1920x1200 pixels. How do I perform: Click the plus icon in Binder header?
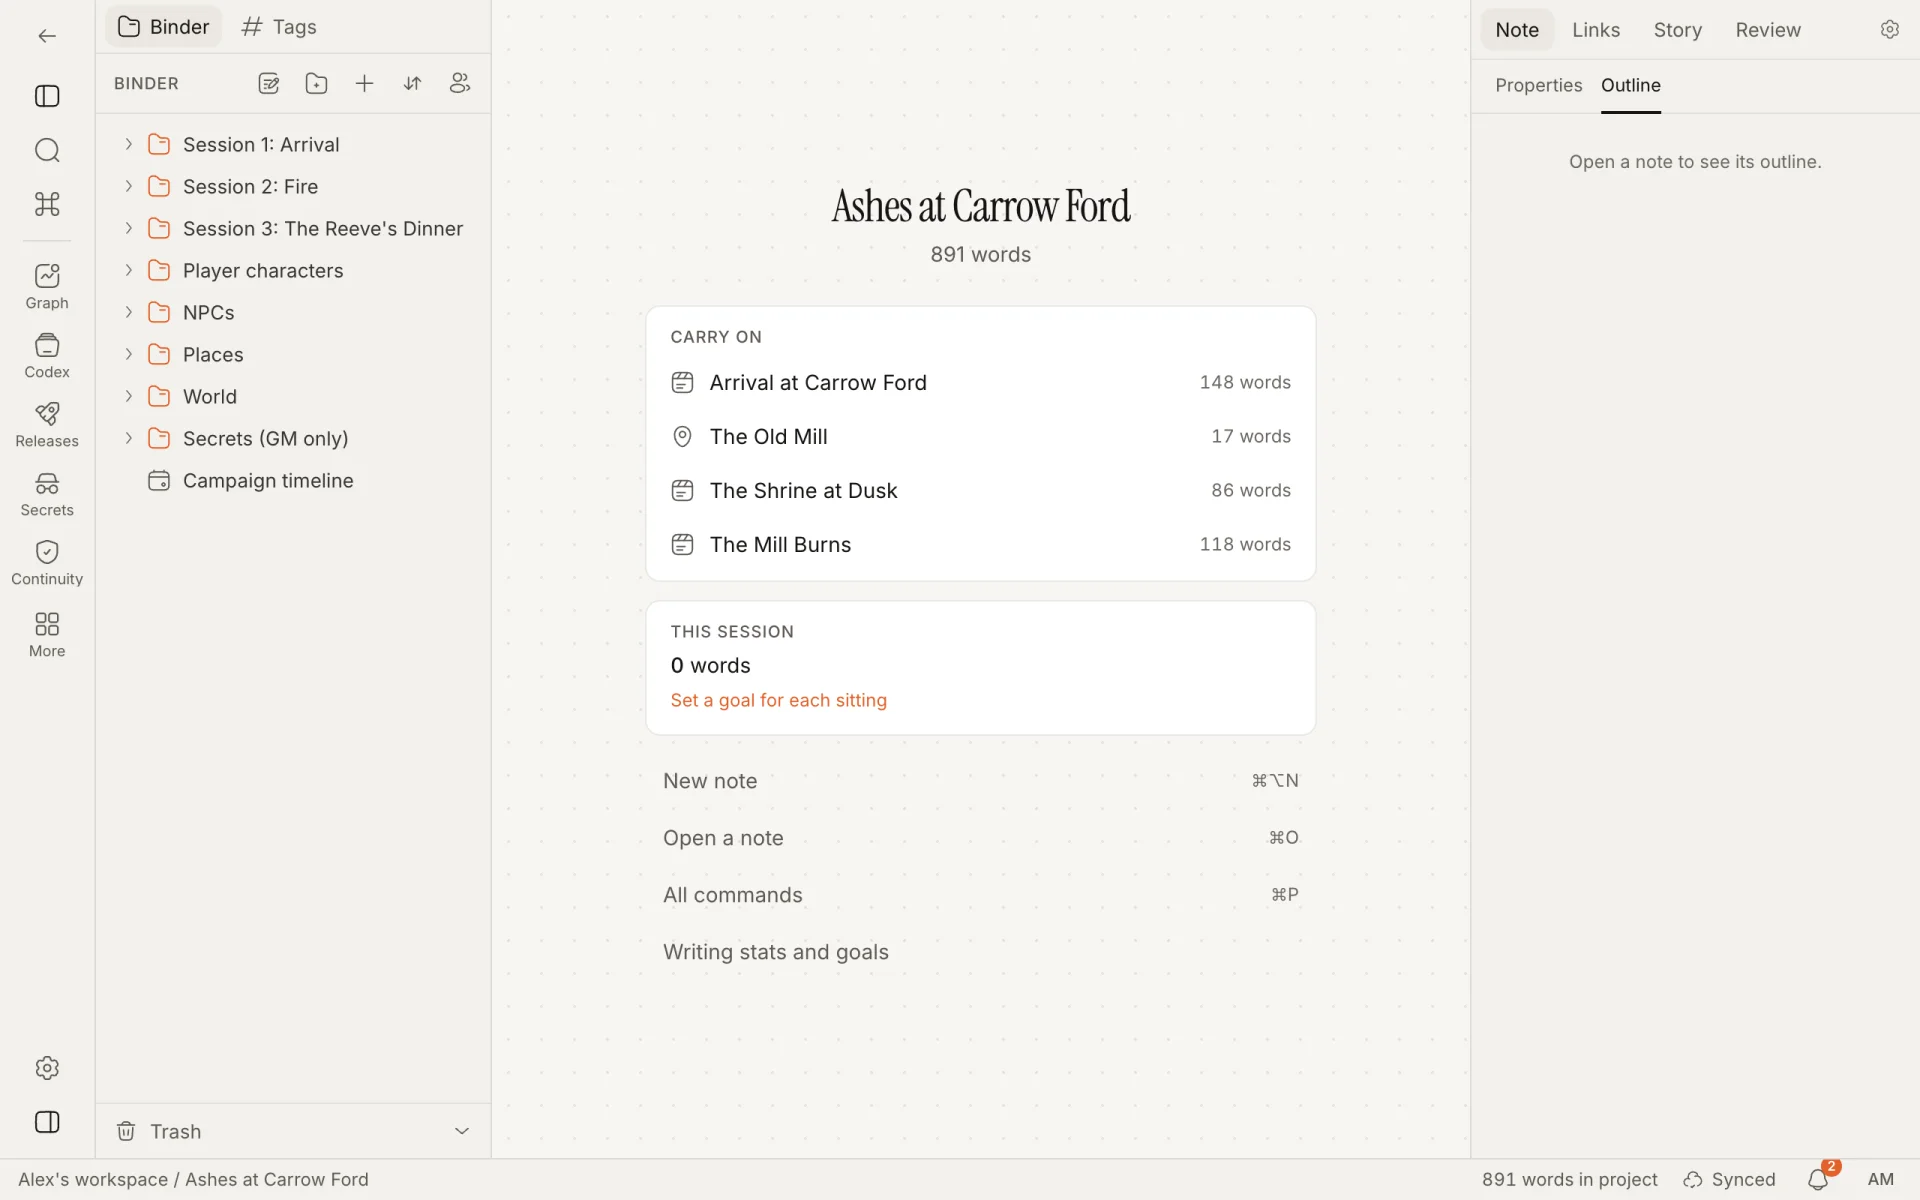point(364,84)
